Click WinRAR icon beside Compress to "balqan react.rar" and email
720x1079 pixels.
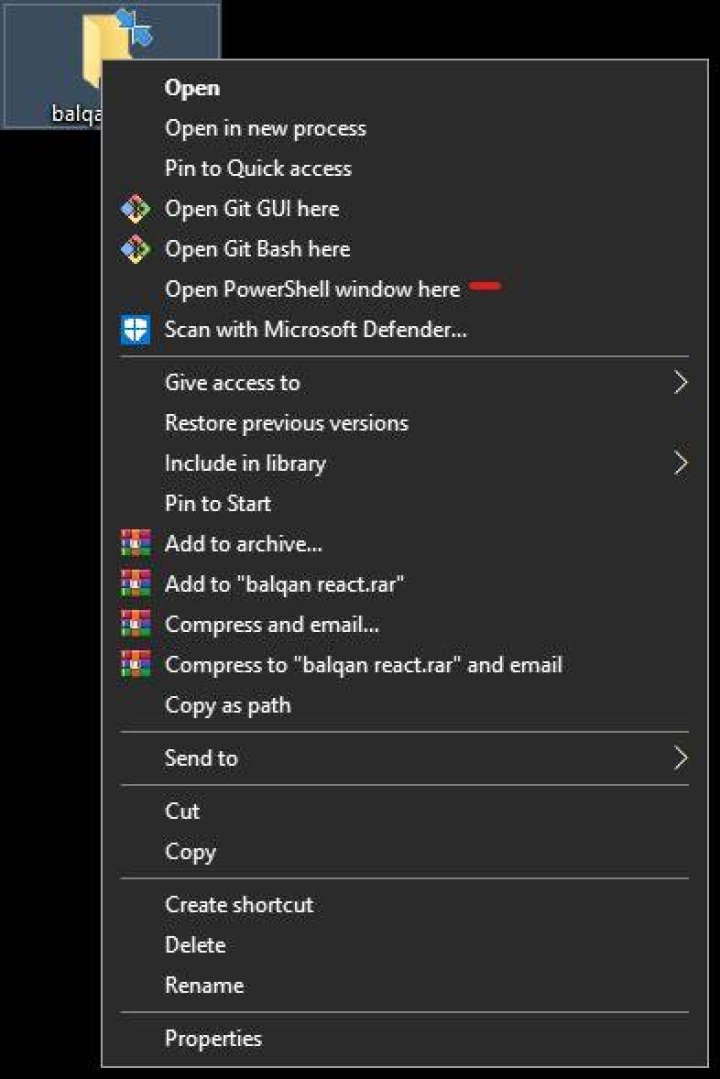pos(136,665)
